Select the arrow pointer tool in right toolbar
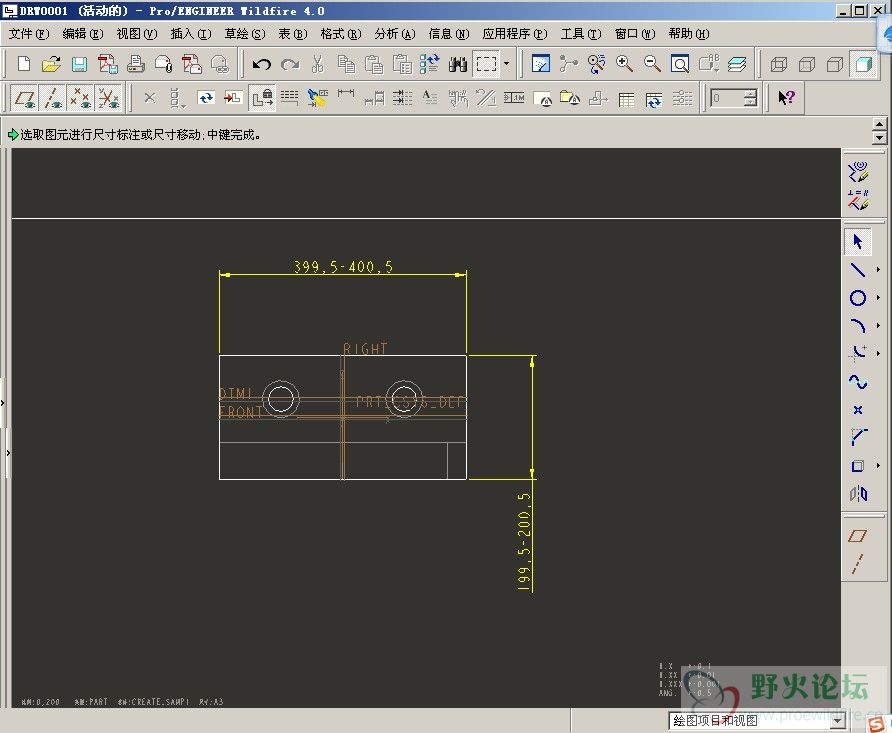This screenshot has height=733, width=892. coord(858,241)
